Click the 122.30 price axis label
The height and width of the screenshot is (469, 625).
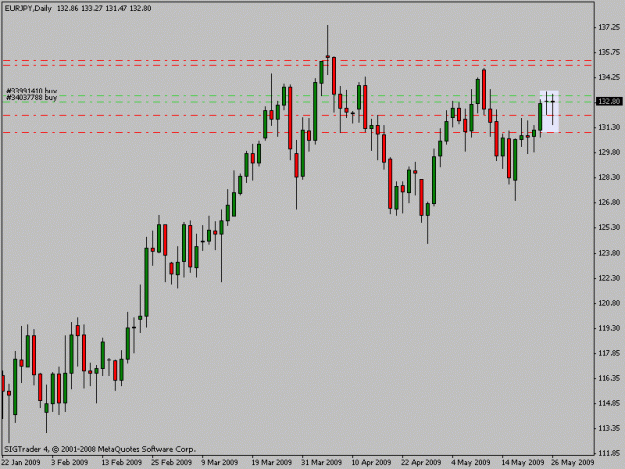tap(609, 278)
